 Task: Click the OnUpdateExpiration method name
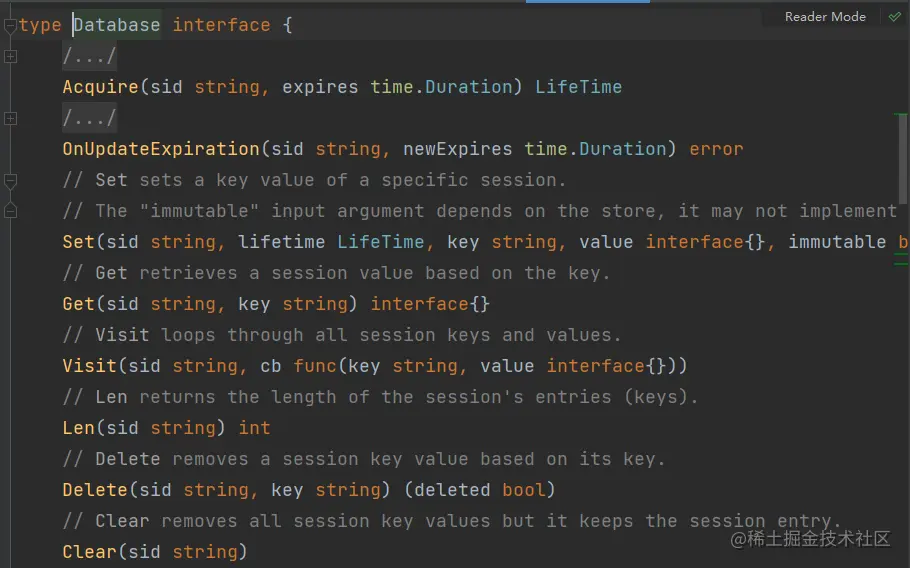coord(160,149)
